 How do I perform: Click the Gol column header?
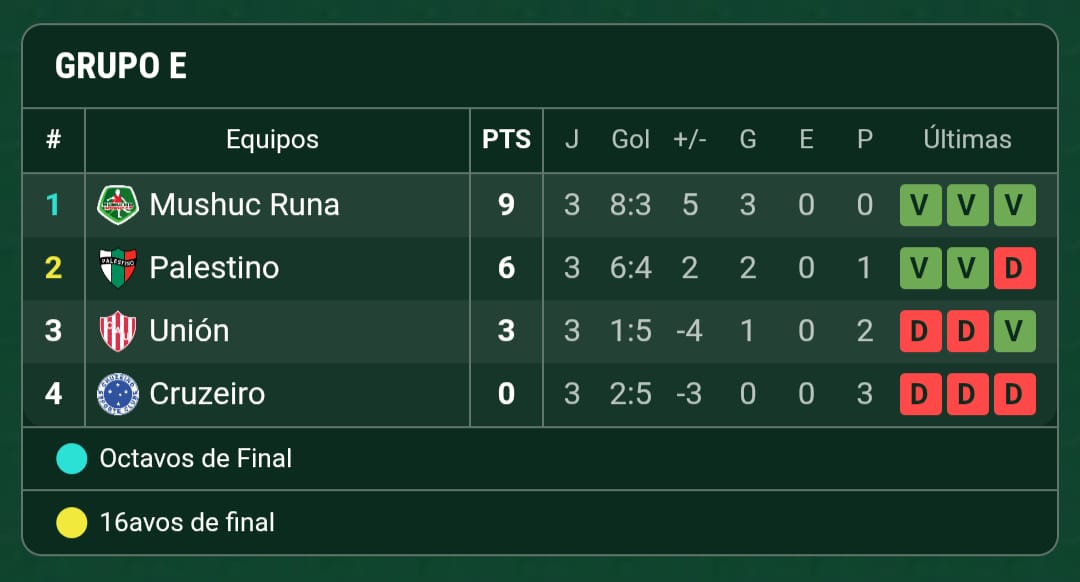(630, 140)
